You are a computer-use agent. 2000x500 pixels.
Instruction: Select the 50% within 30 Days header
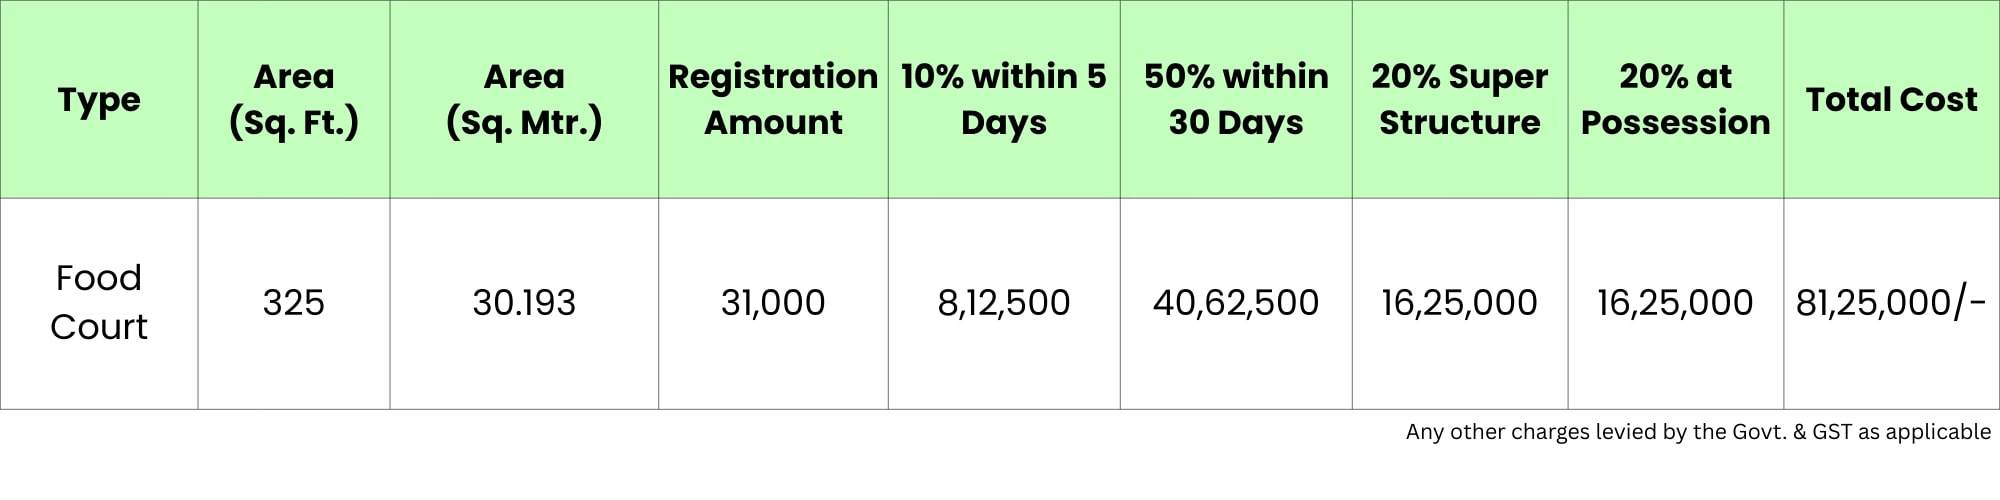1236,100
